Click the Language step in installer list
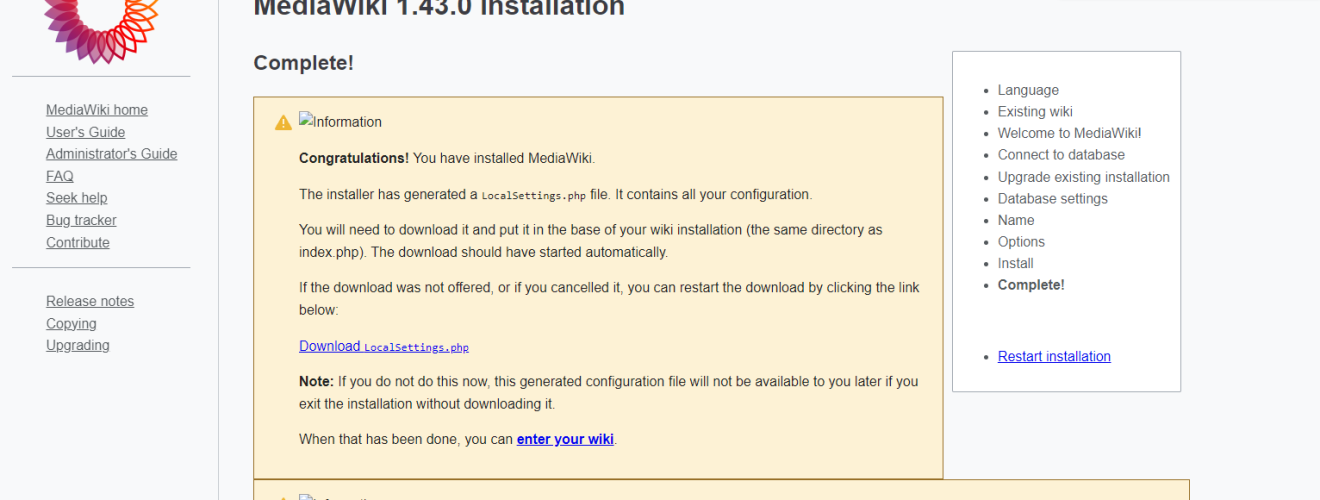 click(1028, 90)
